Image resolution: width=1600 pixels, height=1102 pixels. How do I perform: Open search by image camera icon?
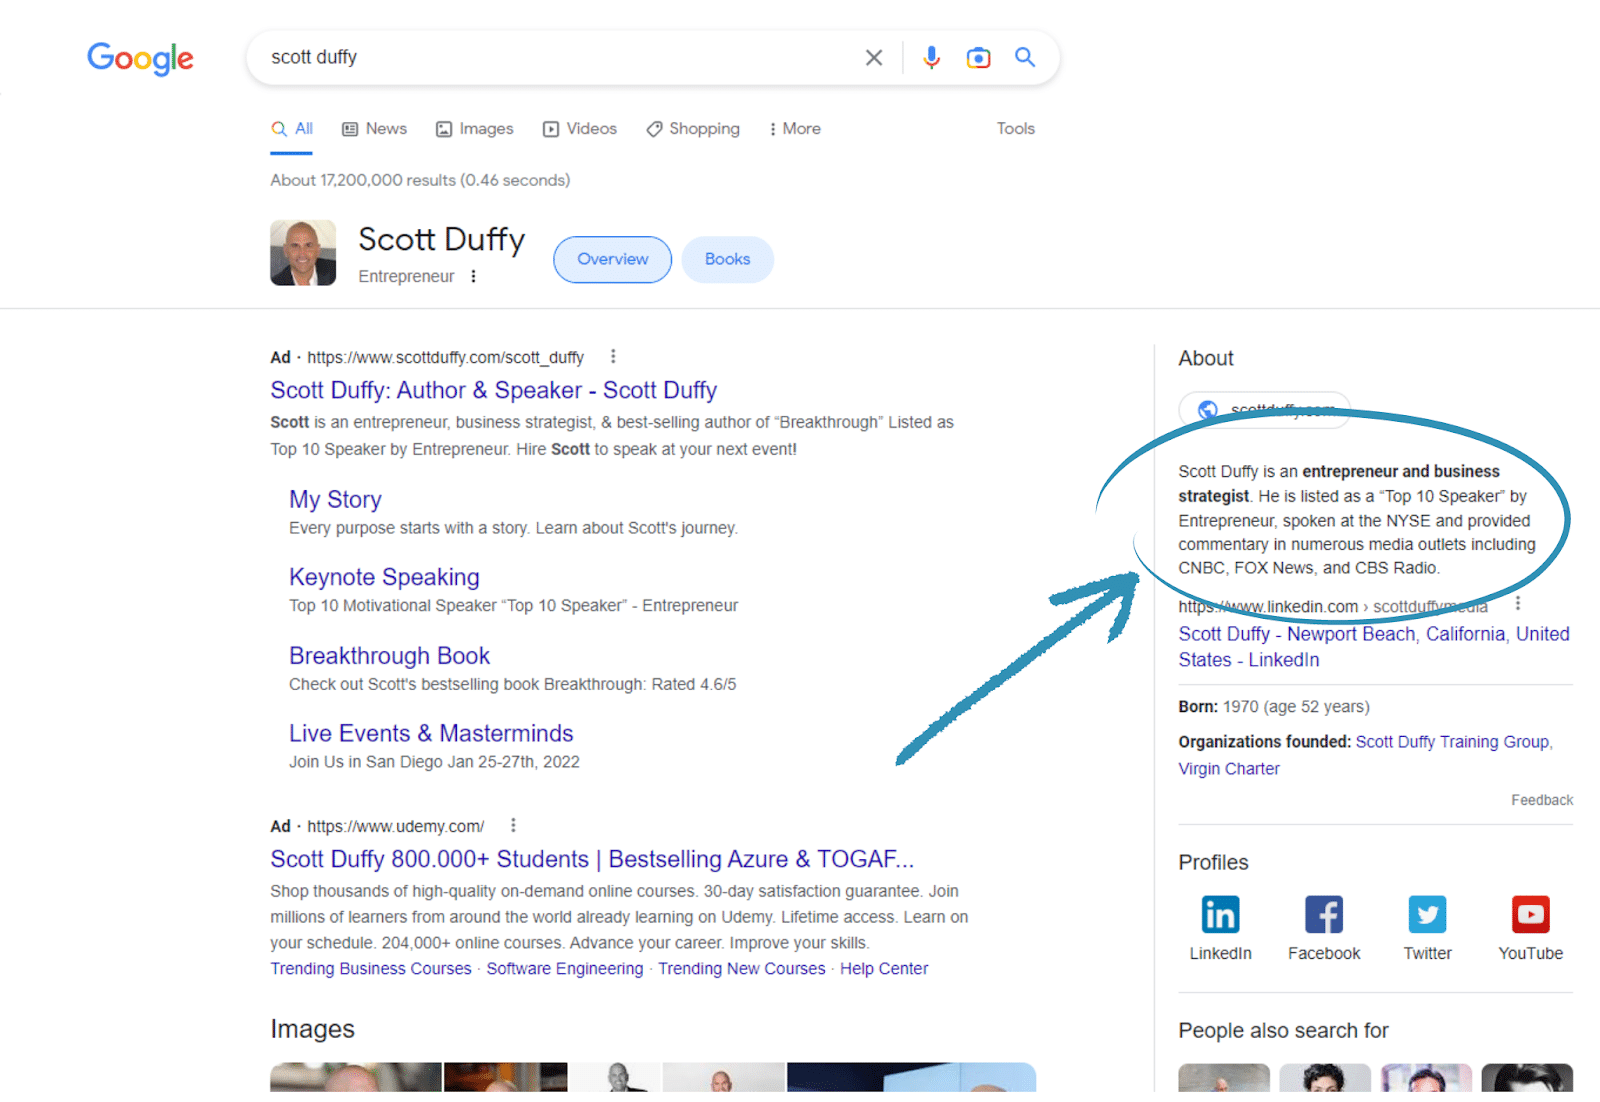[x=978, y=57]
